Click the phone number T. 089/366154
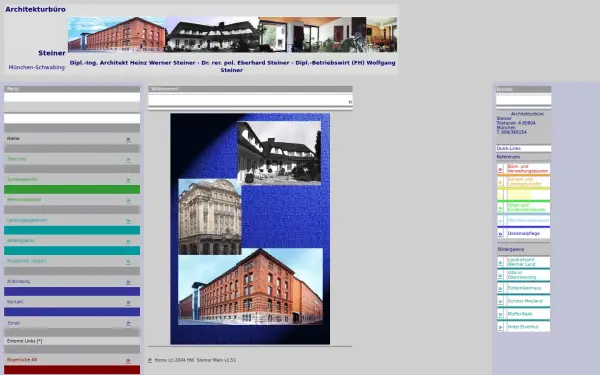This screenshot has height=375, width=600. click(x=511, y=132)
